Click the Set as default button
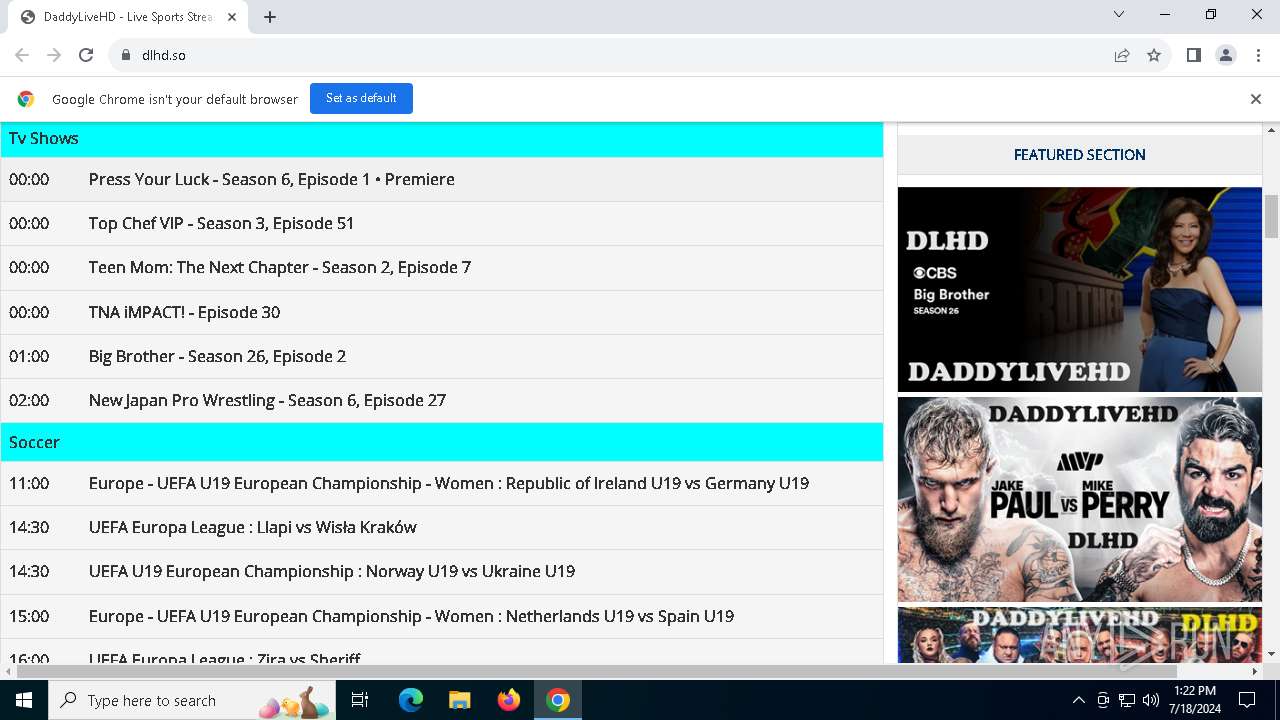 click(361, 98)
